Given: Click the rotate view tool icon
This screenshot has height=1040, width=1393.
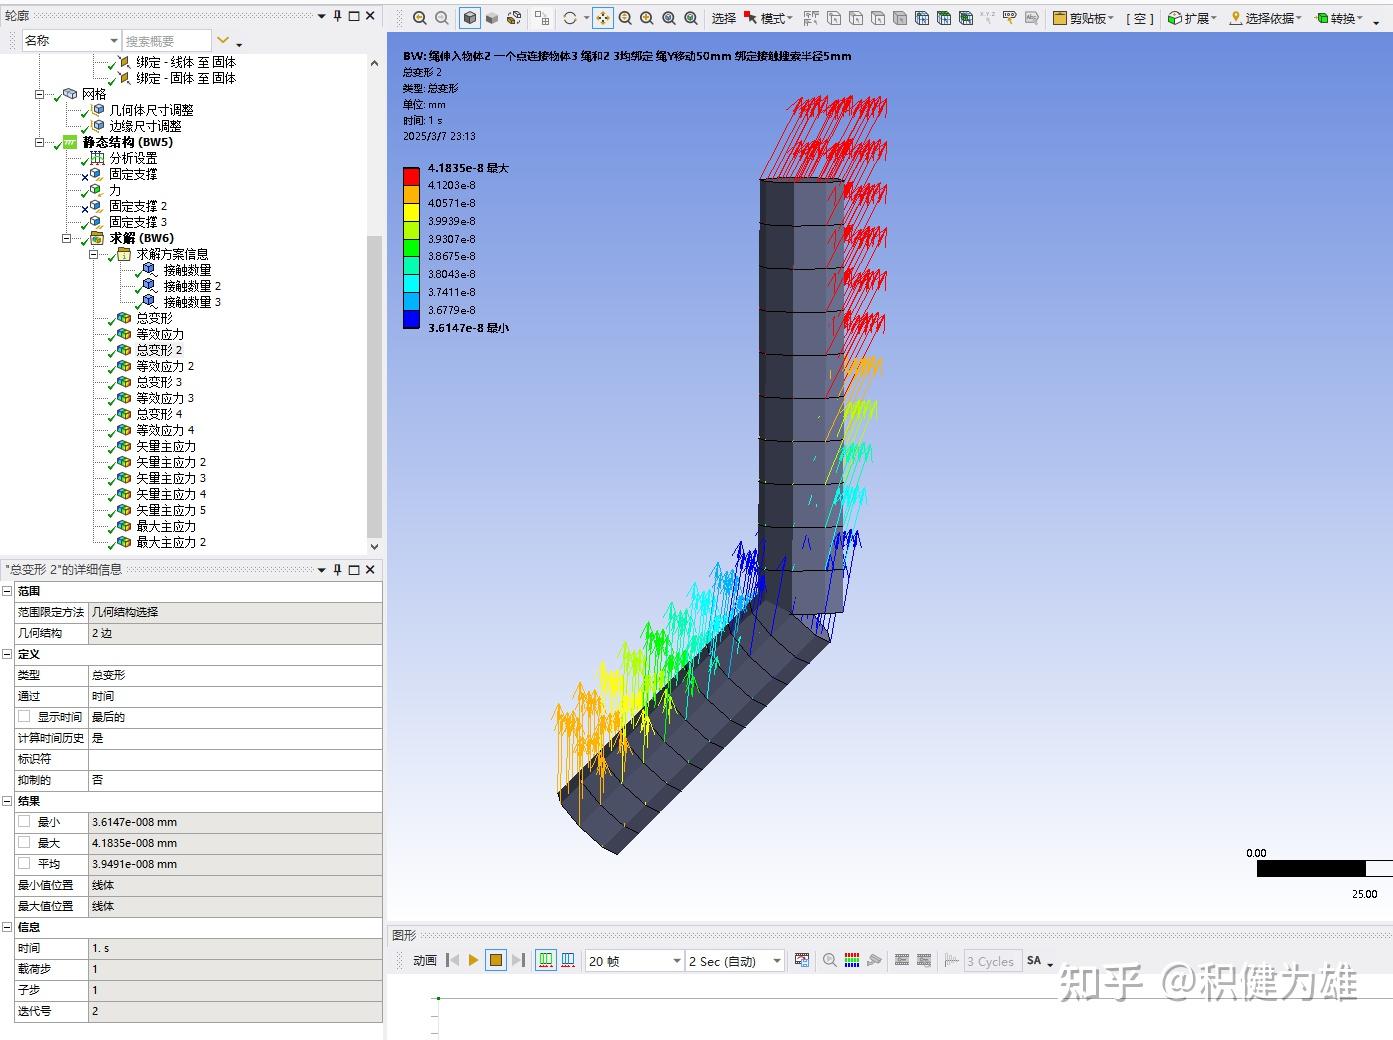Looking at the screenshot, I should [570, 18].
